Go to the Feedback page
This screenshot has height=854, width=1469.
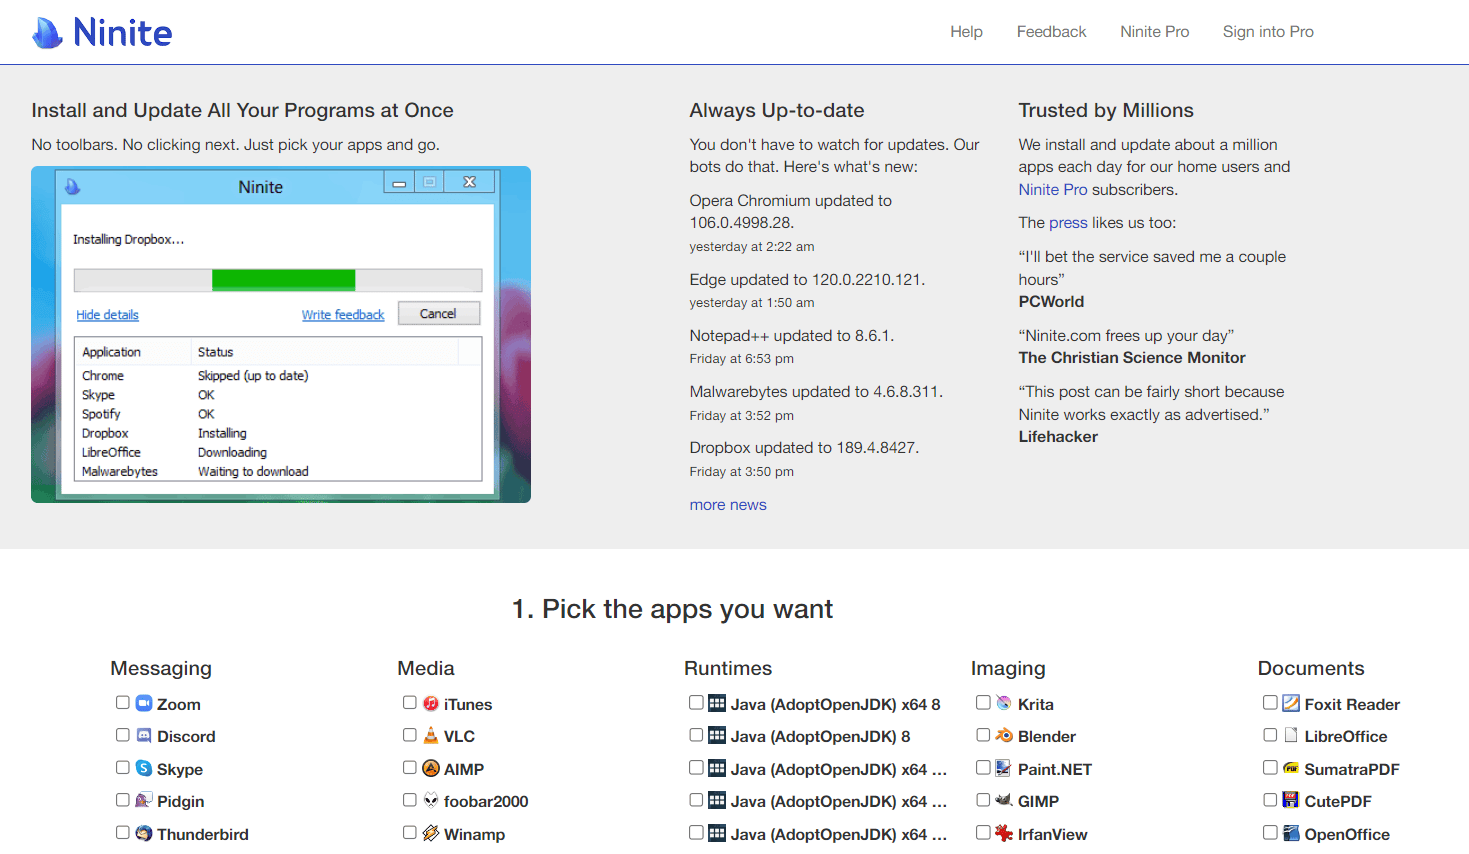[1051, 31]
